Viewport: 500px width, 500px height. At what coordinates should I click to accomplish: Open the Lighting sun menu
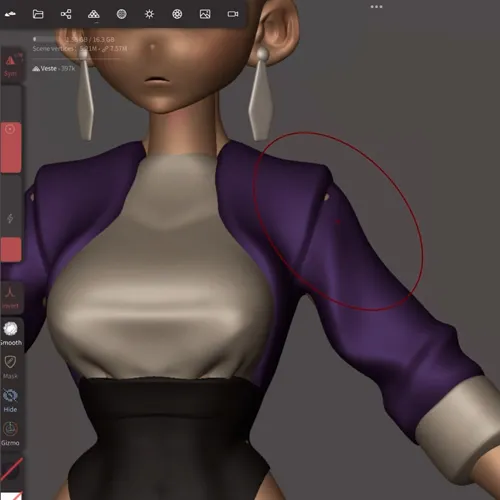[149, 14]
